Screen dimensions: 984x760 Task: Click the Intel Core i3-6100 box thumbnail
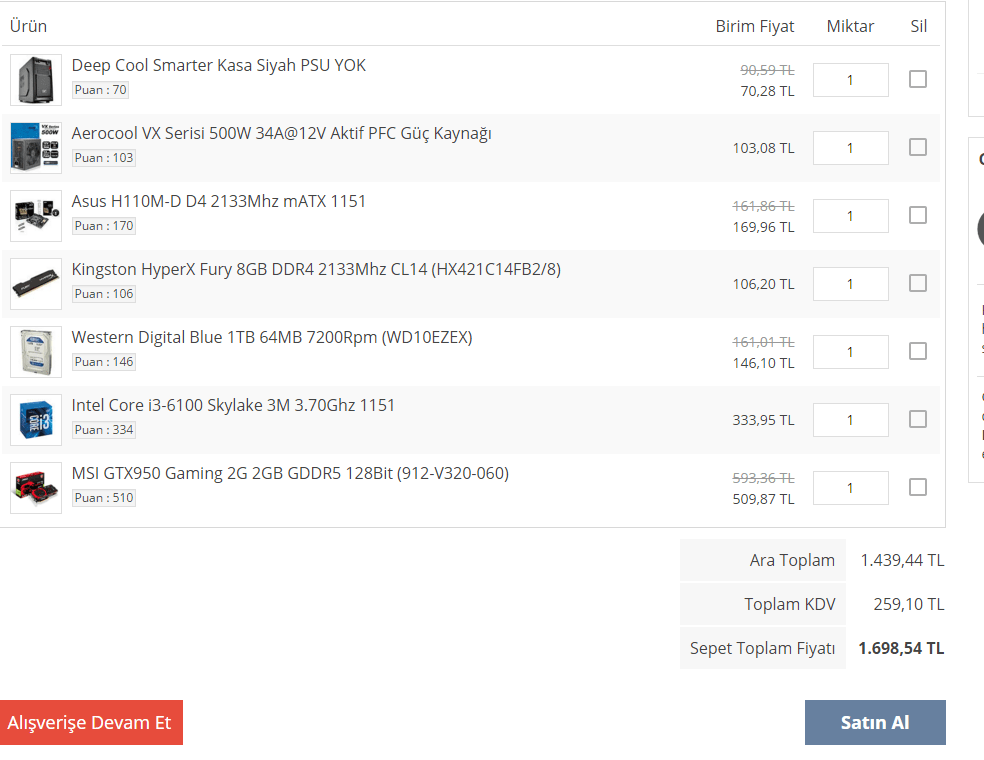pos(36,420)
